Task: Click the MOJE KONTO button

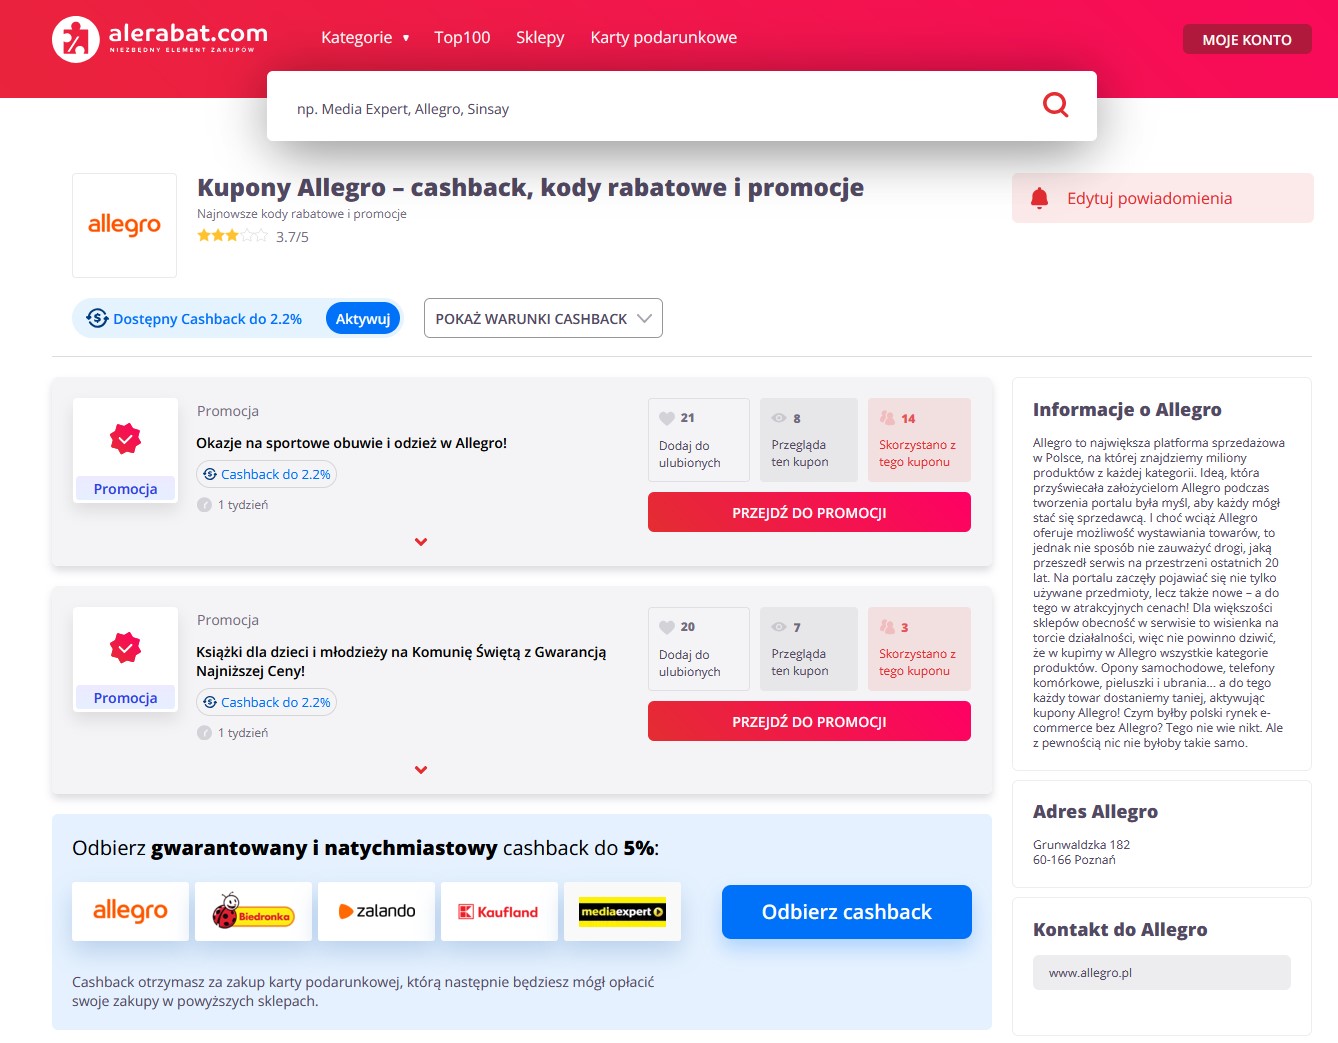Action: [x=1247, y=39]
